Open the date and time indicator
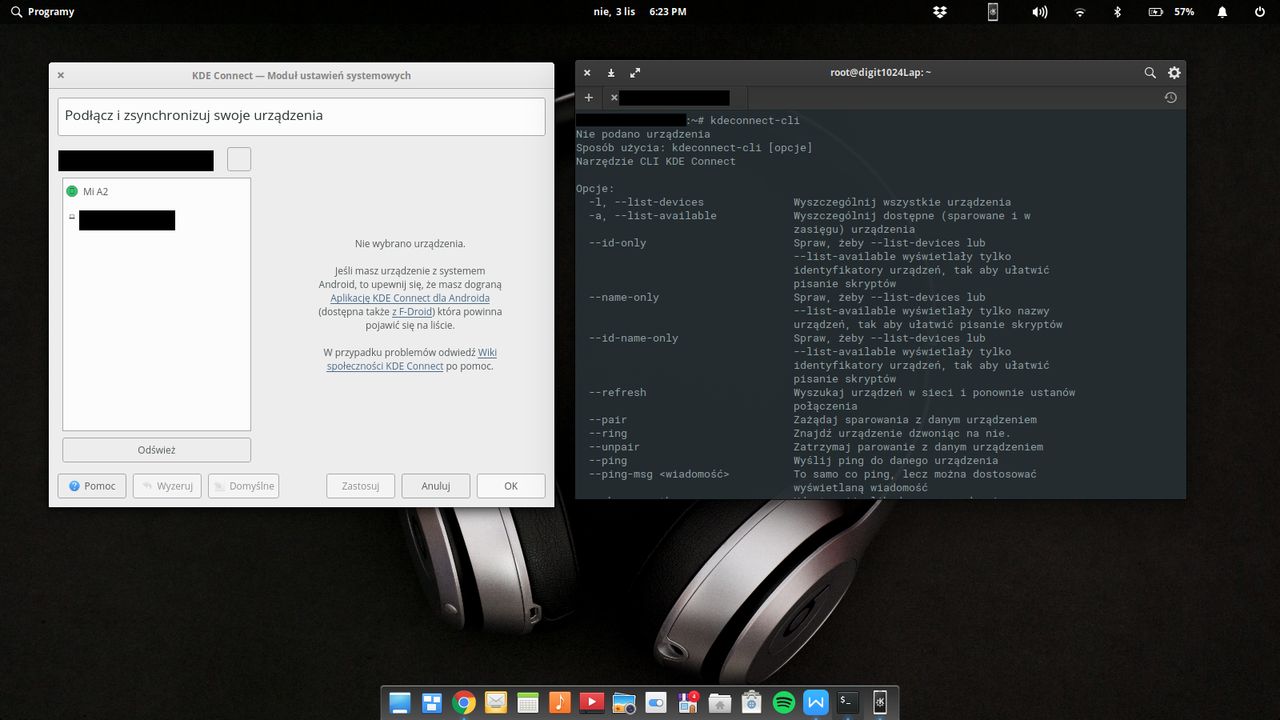This screenshot has width=1280, height=720. (640, 12)
